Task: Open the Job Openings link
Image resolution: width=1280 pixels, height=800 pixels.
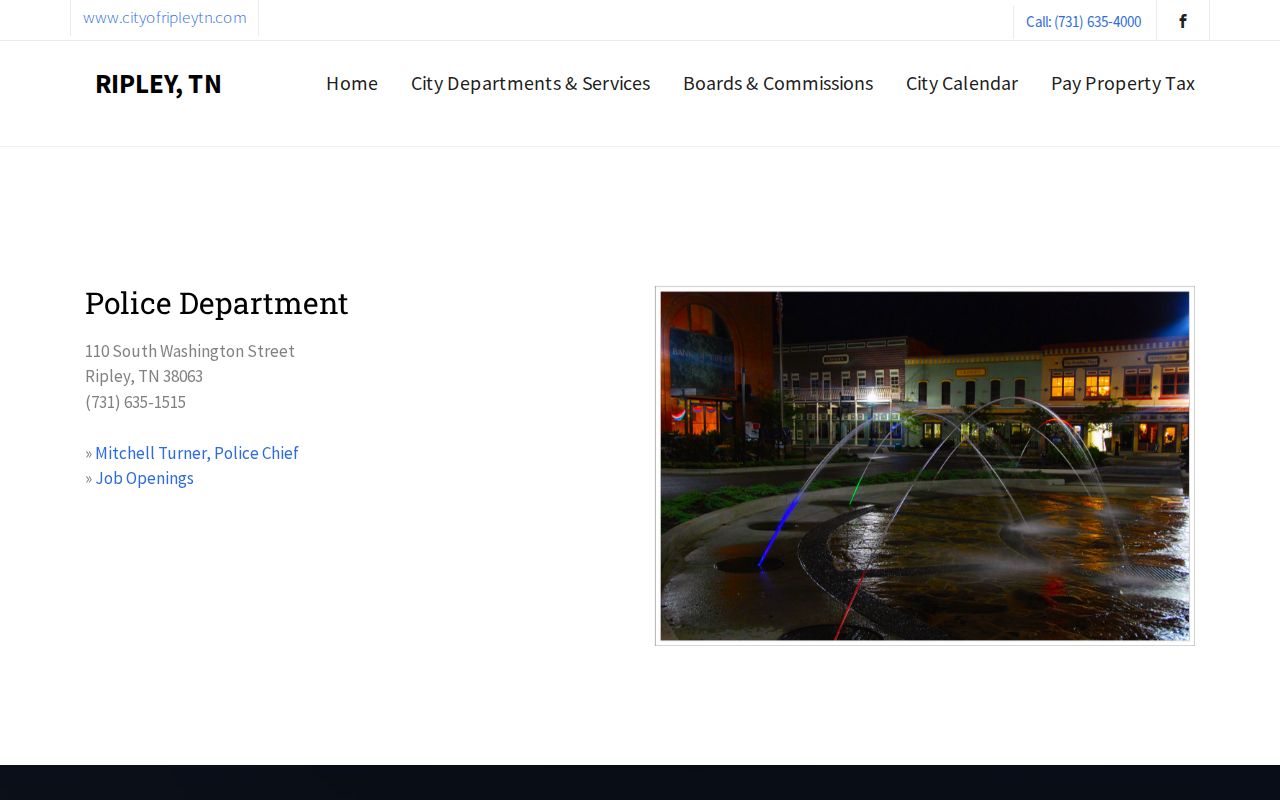Action: tap(145, 478)
